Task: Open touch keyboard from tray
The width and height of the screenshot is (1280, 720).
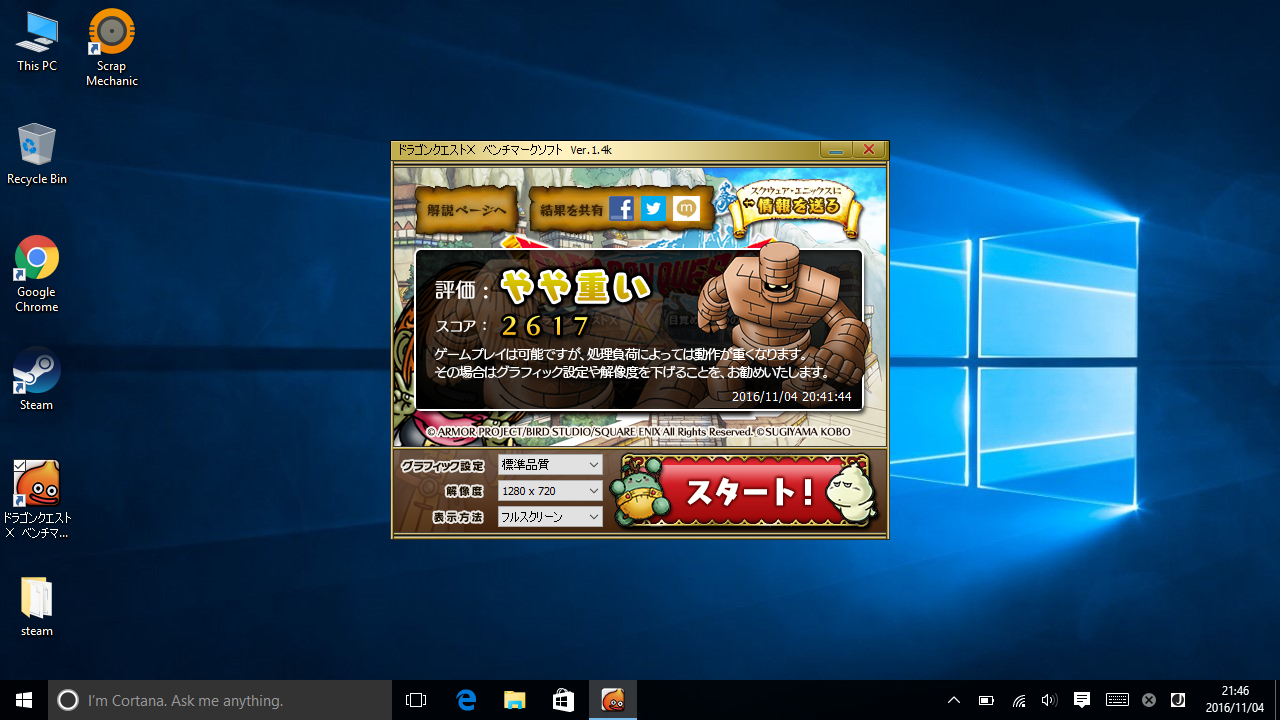Action: [1117, 700]
